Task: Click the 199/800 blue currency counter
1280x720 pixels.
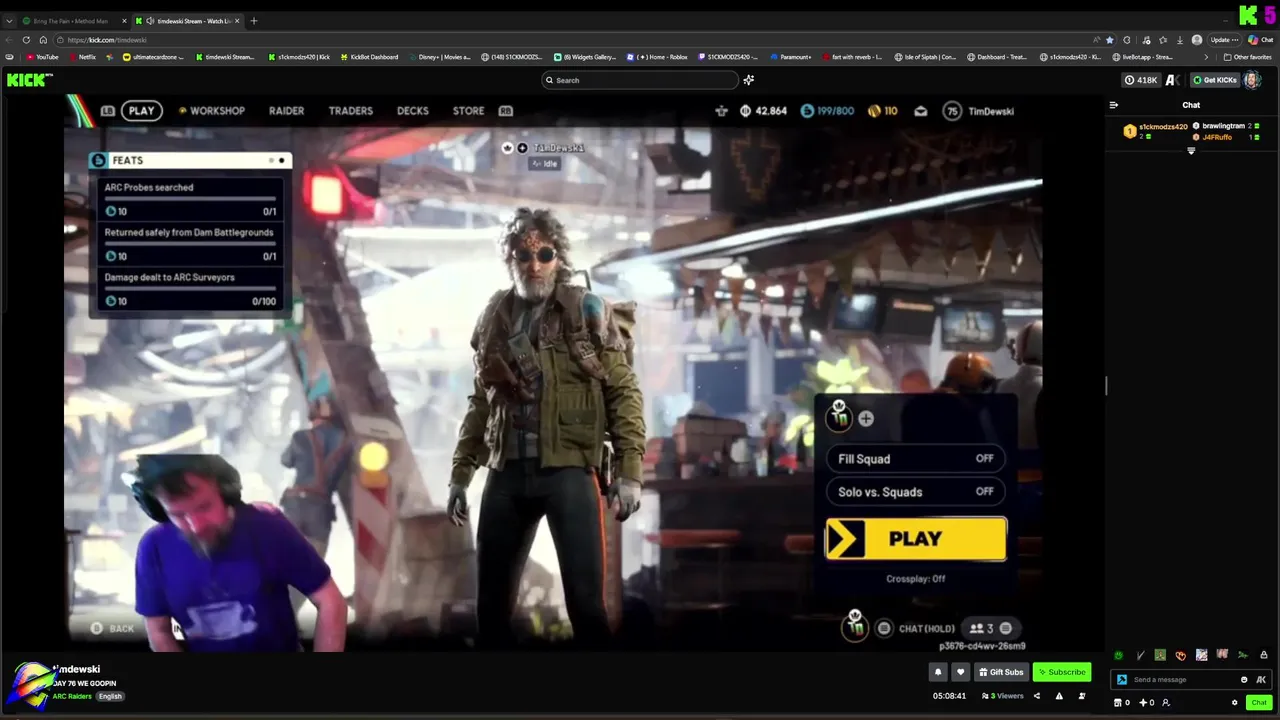Action: pos(827,111)
